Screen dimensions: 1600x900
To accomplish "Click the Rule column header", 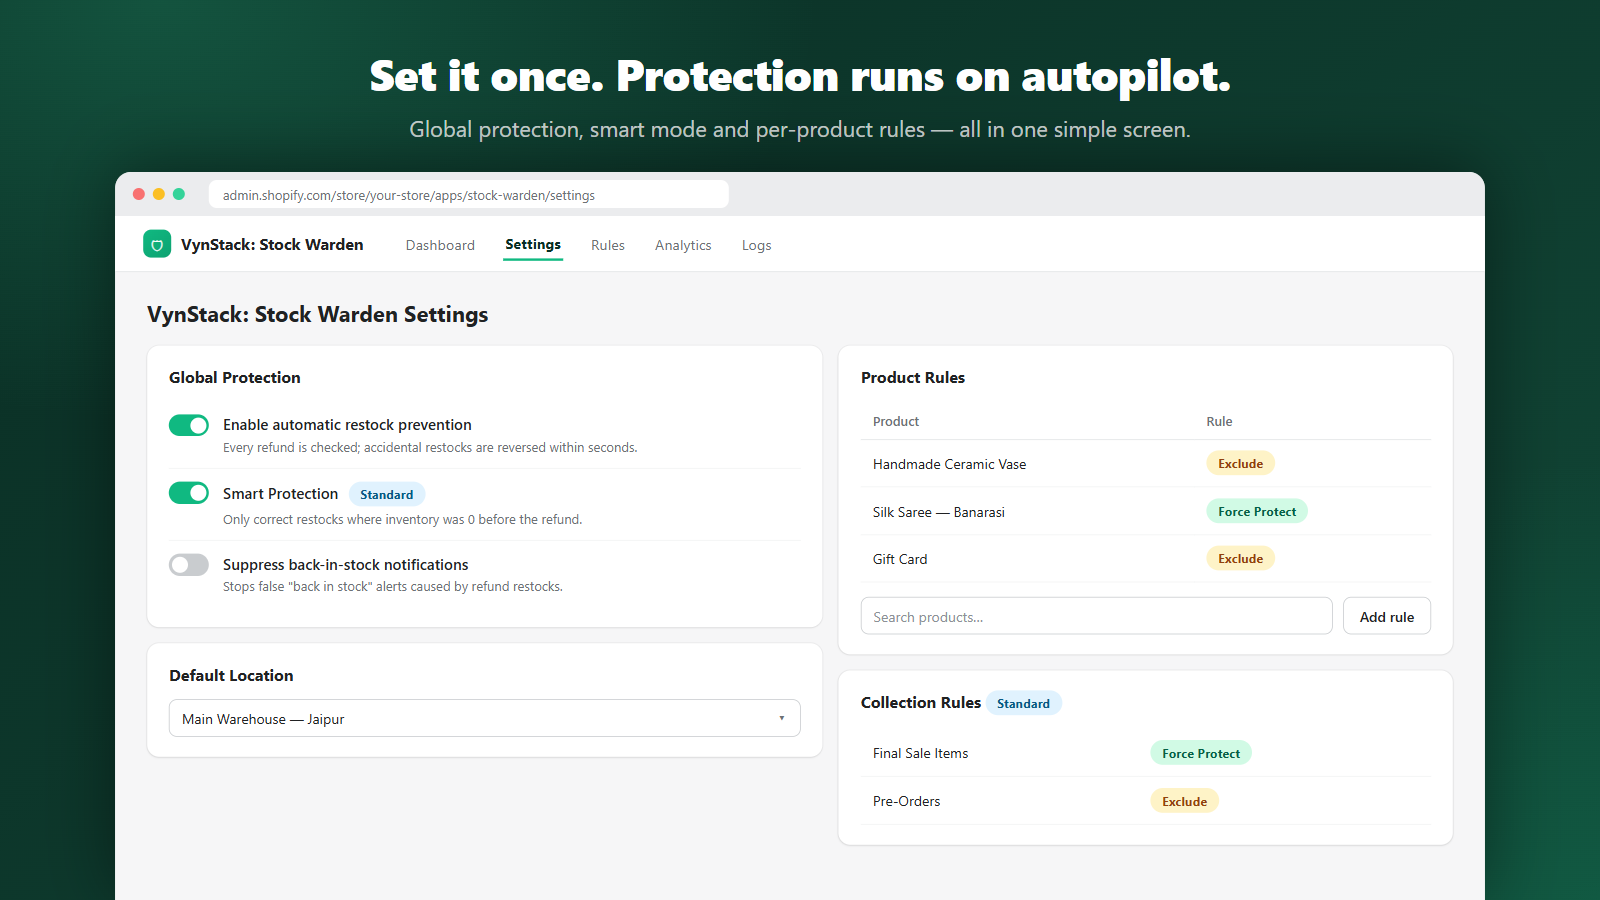I will (x=1219, y=421).
